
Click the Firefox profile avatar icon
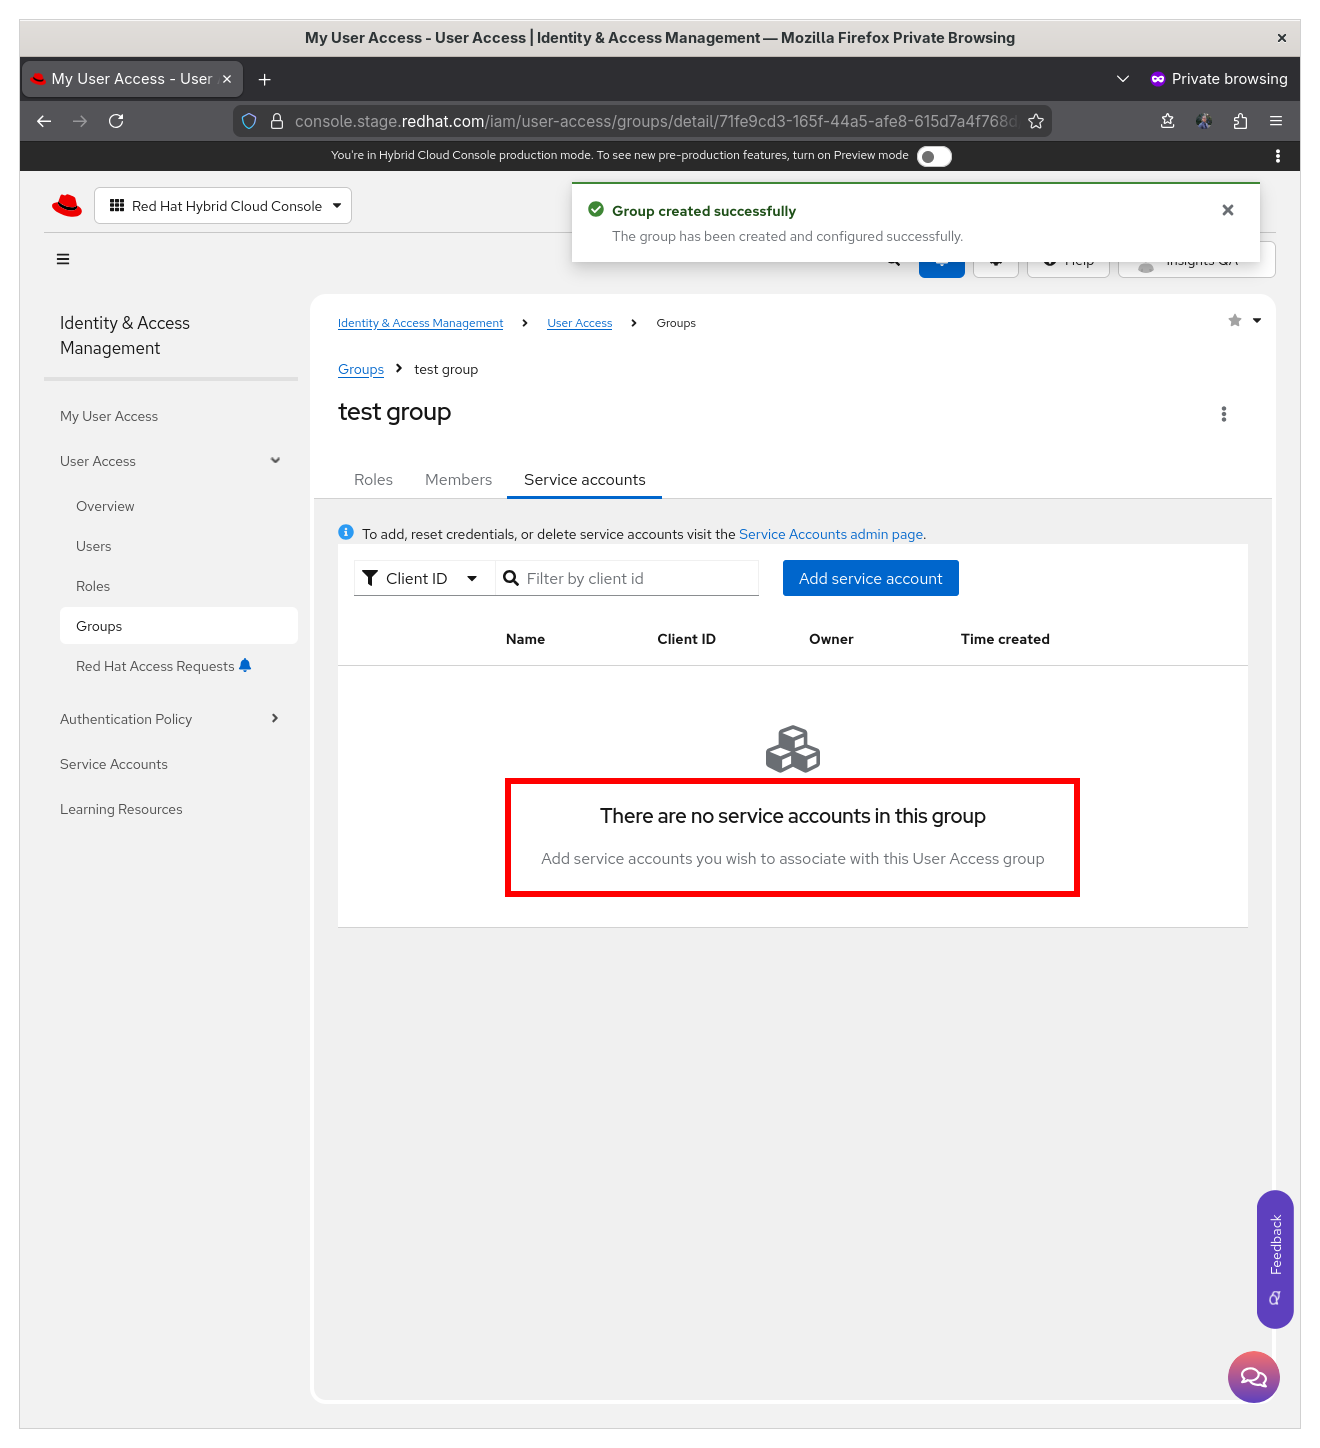pos(1204,121)
